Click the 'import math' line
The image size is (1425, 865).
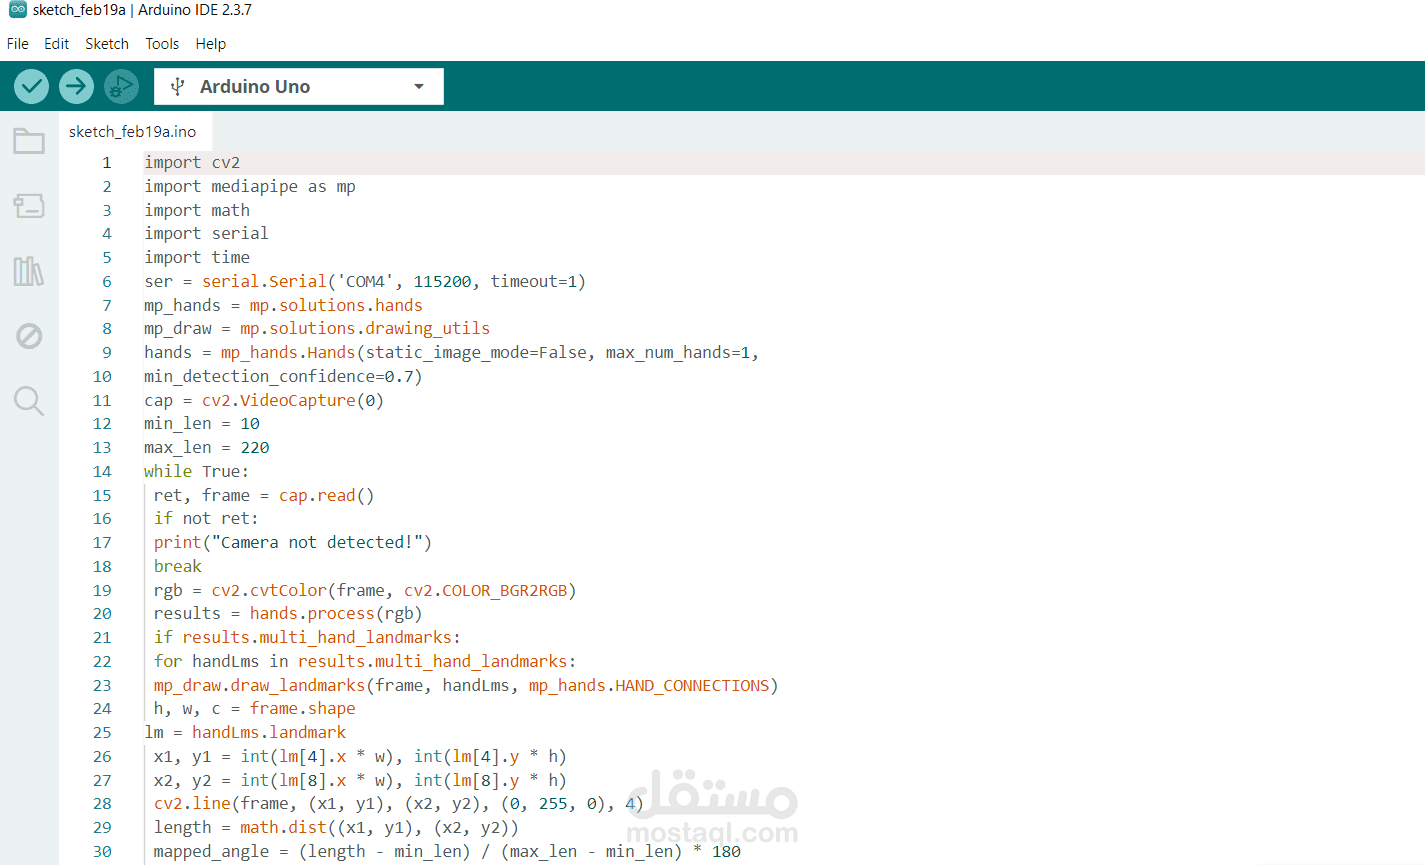point(197,211)
